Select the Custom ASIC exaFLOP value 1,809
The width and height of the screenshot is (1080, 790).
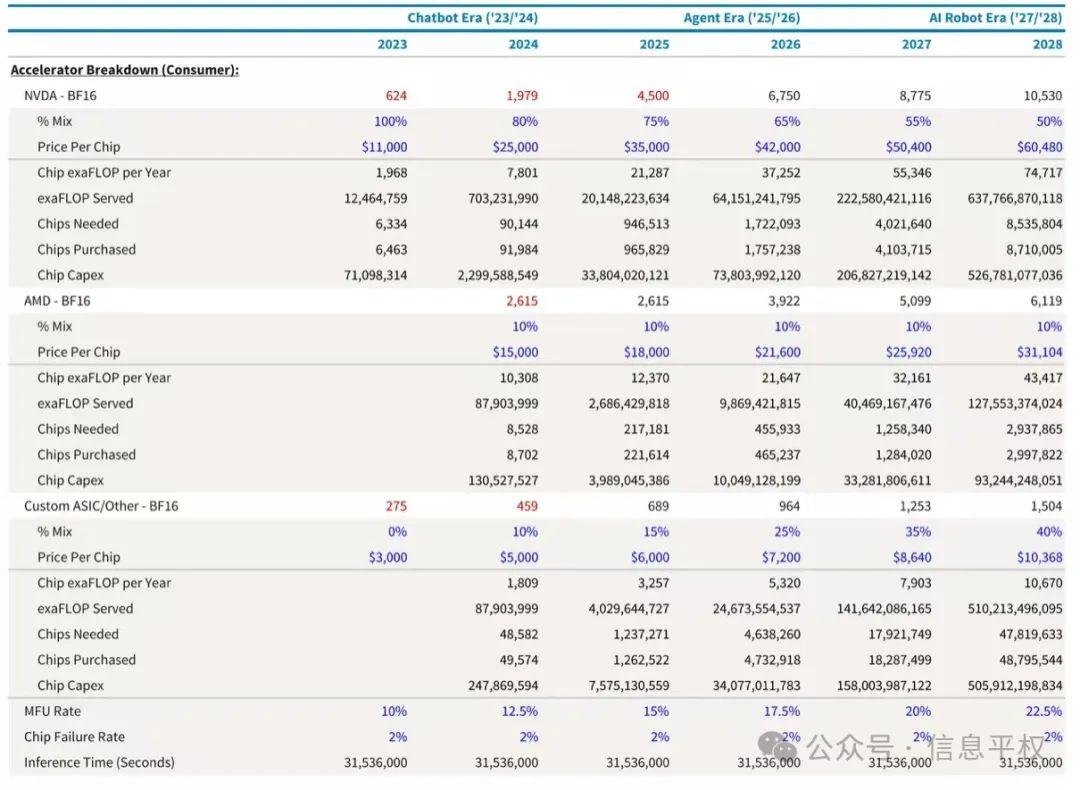pos(522,583)
